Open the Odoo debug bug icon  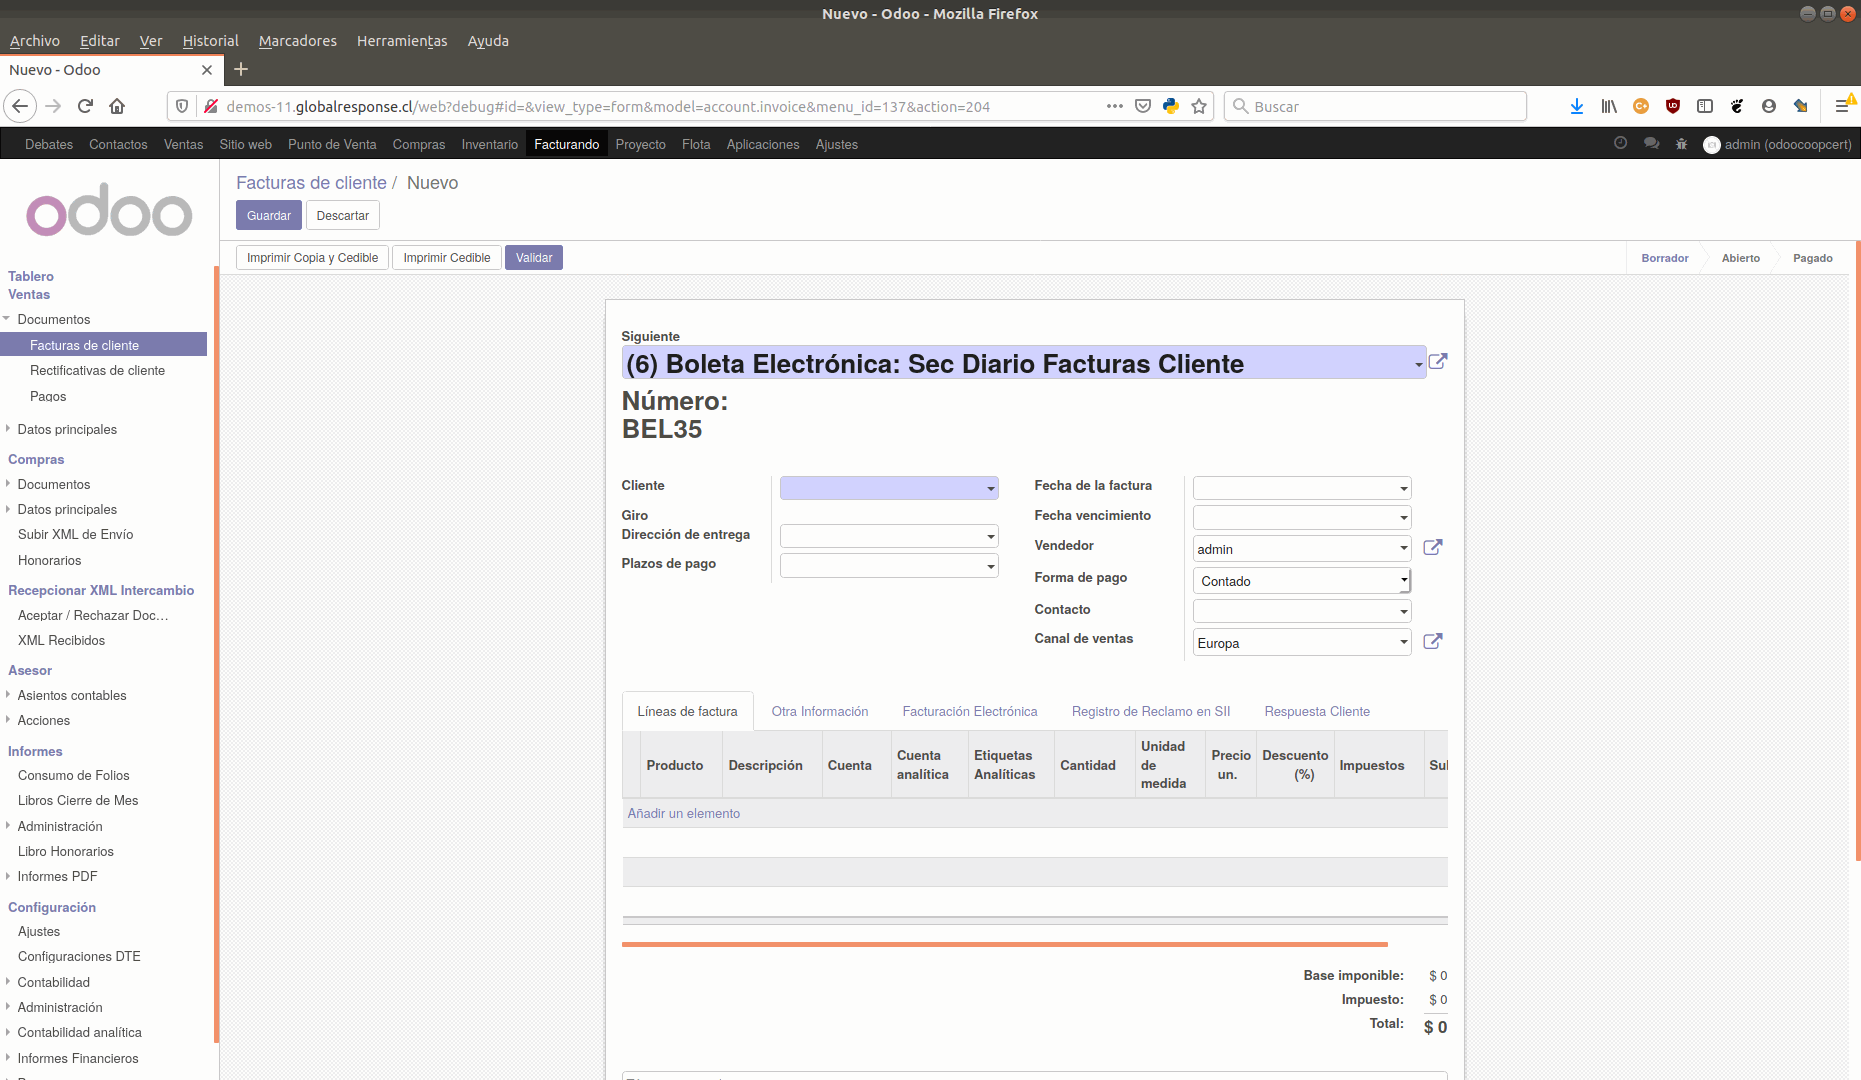[1681, 144]
